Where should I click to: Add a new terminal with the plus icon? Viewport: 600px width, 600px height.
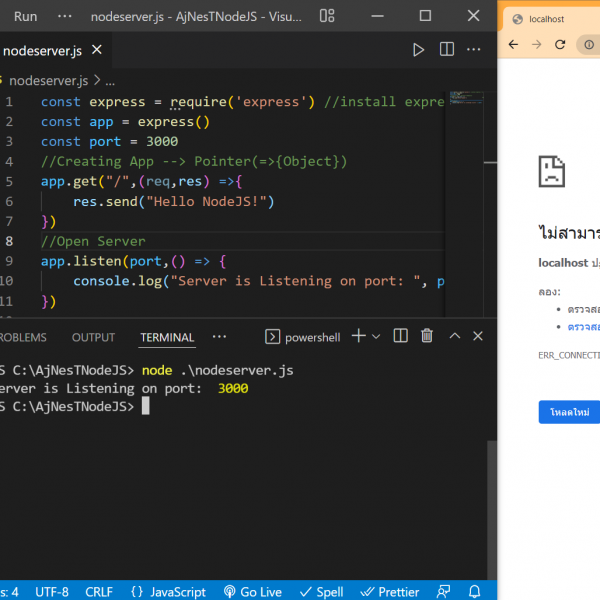coord(359,337)
